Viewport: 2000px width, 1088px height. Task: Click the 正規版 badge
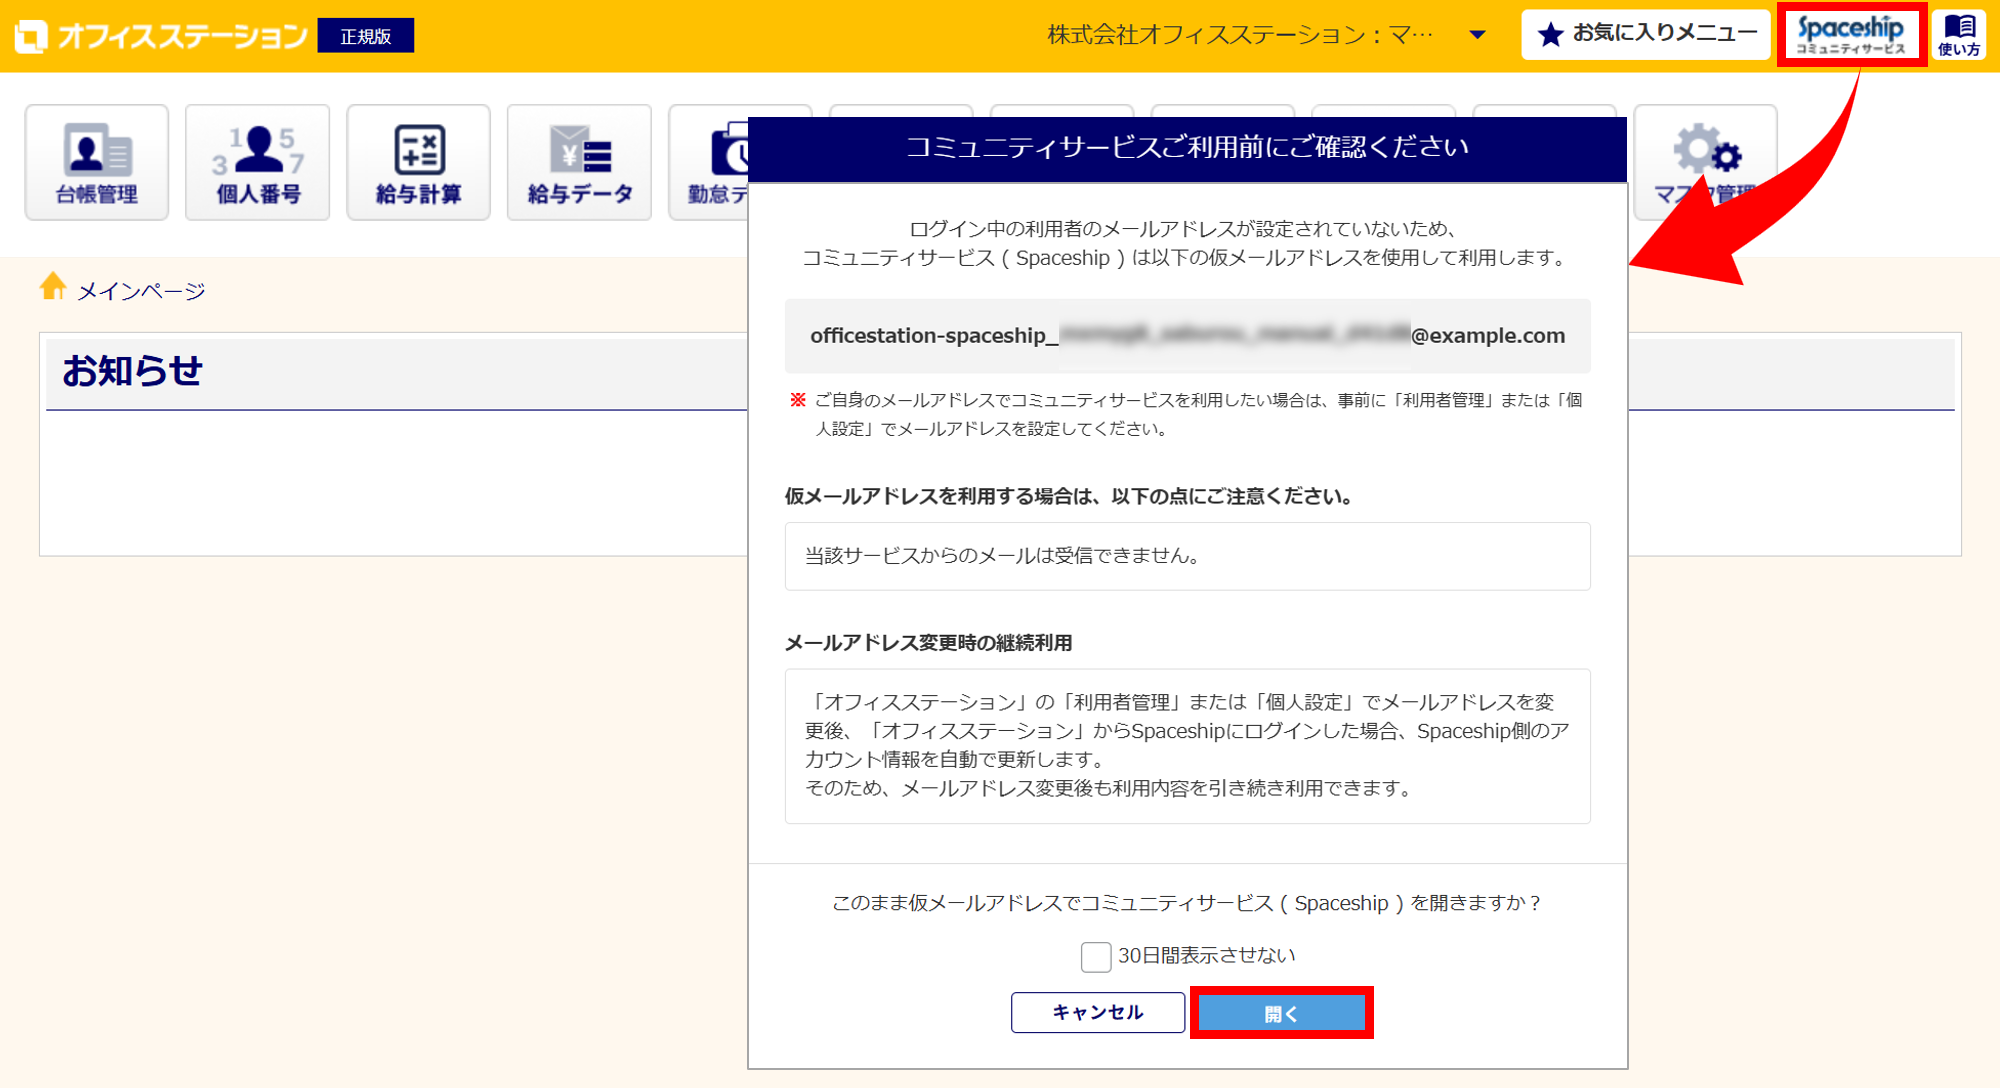pyautogui.click(x=366, y=36)
